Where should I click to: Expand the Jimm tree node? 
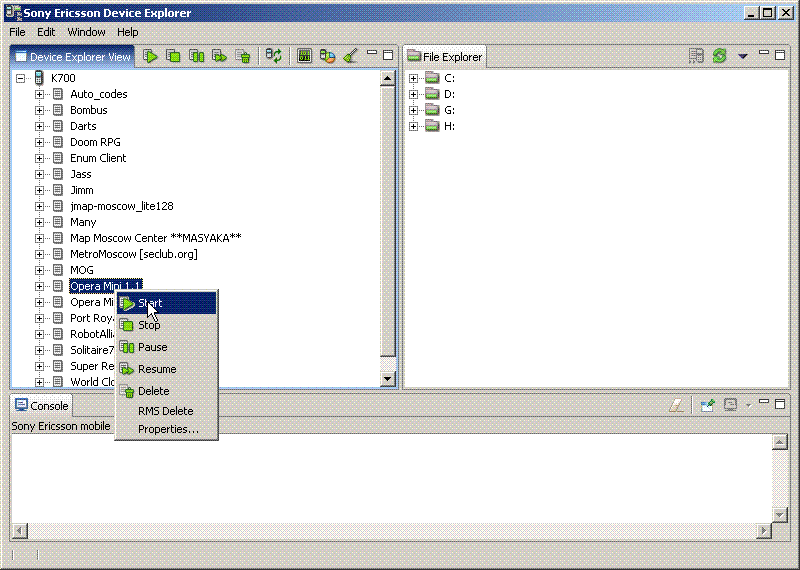39,190
